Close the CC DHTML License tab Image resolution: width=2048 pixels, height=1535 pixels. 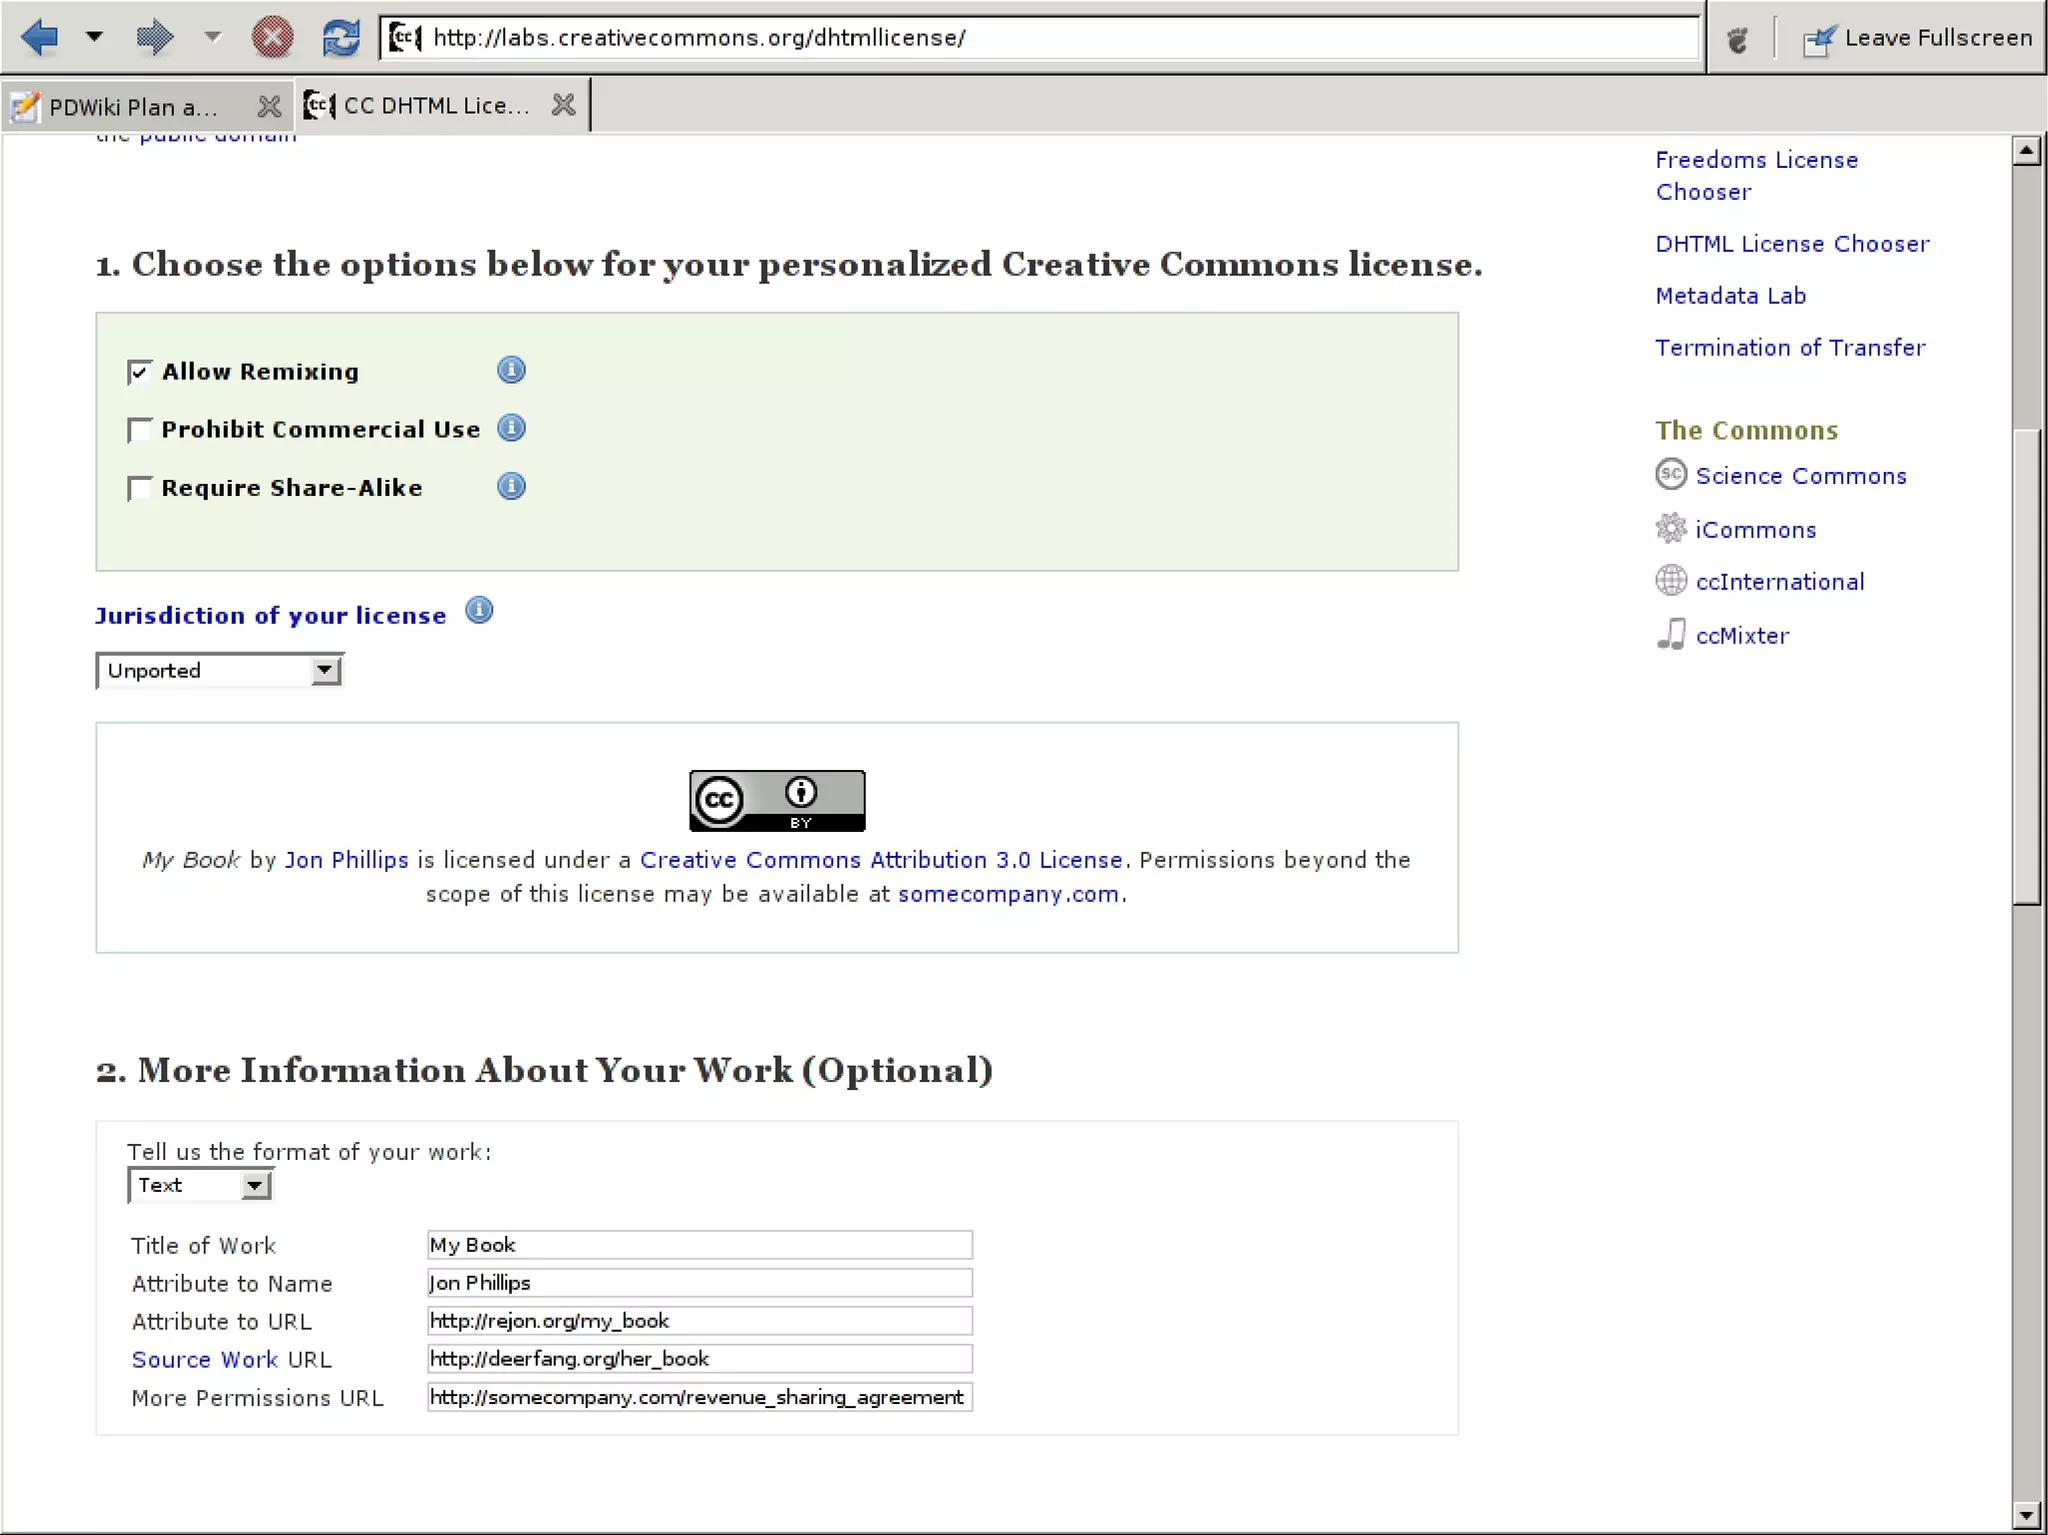(564, 104)
